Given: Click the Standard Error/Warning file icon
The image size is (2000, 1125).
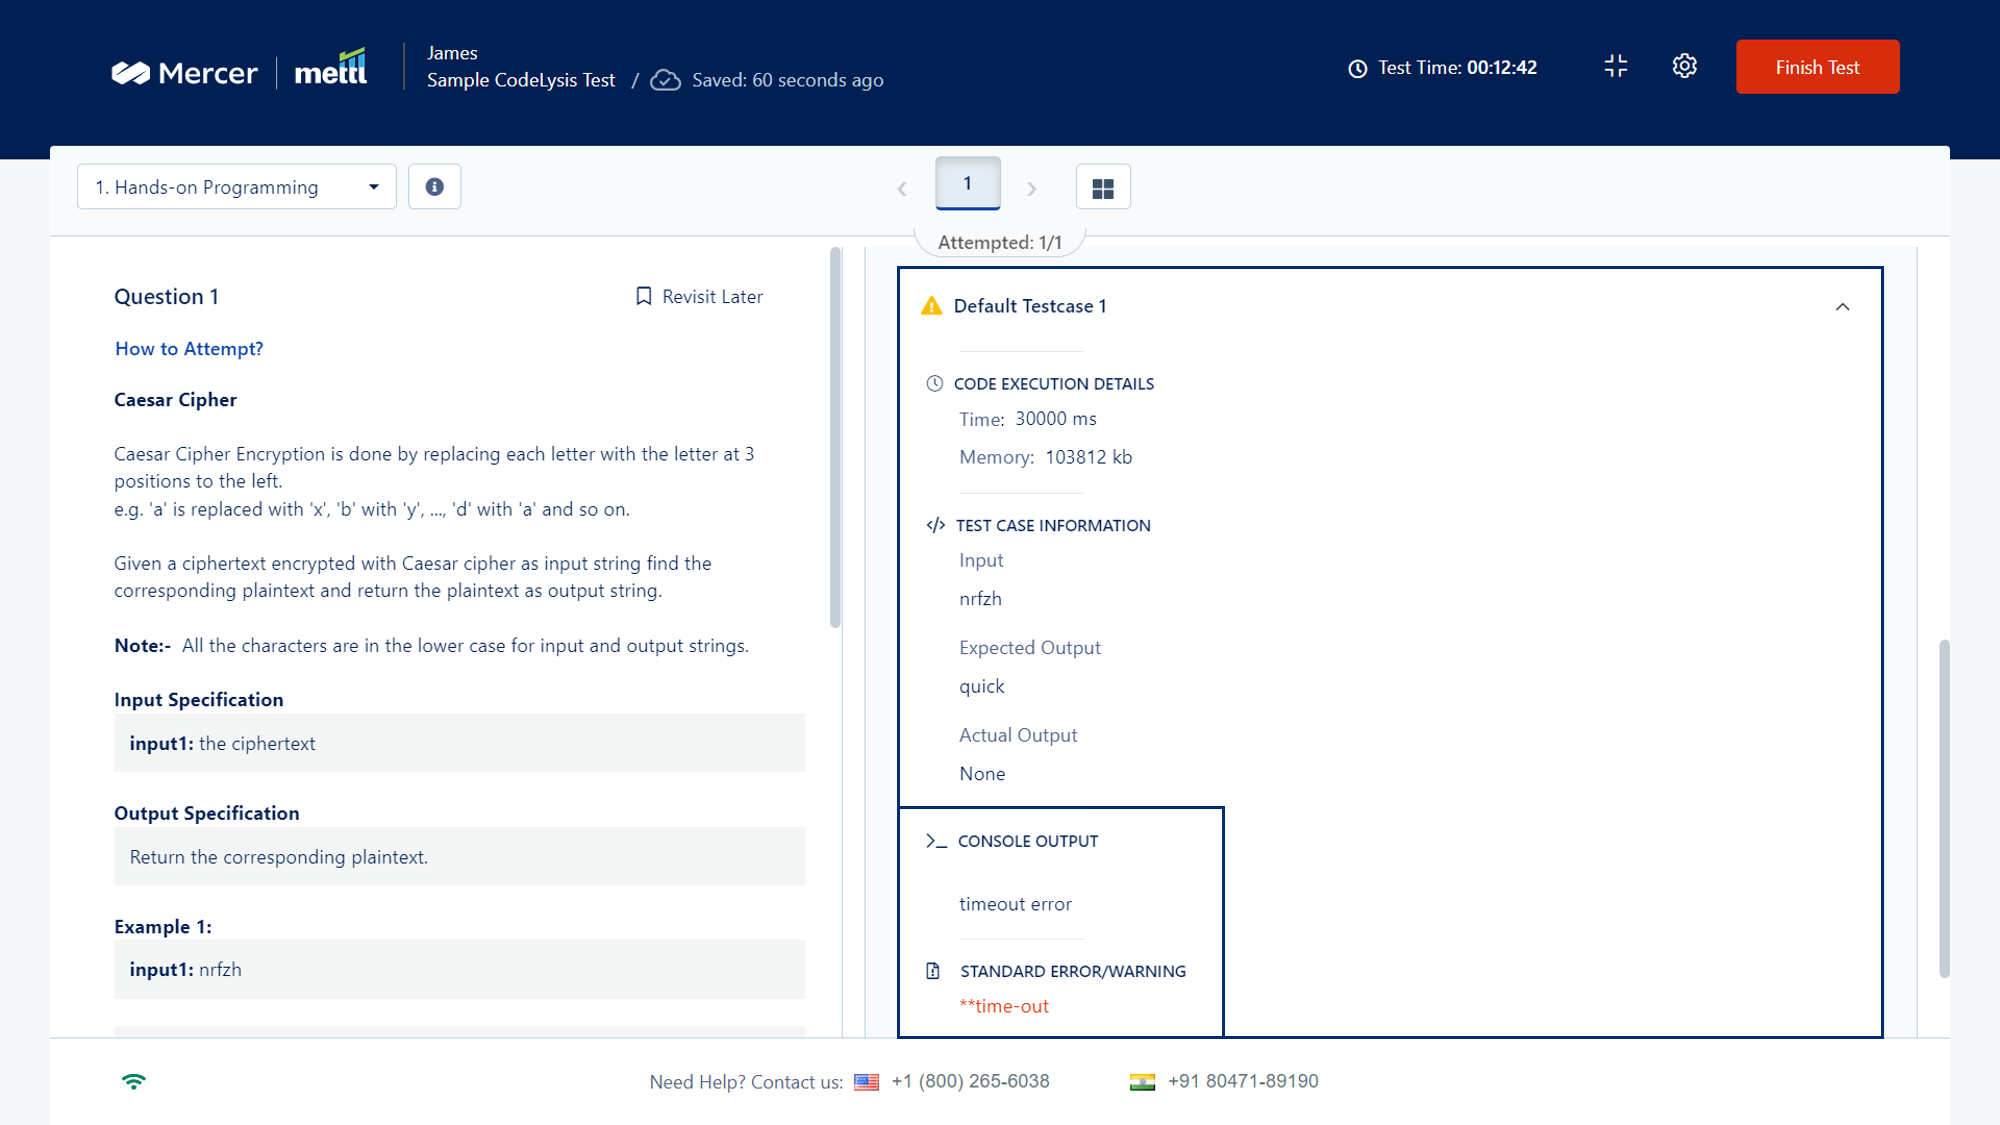Looking at the screenshot, I should click(933, 971).
